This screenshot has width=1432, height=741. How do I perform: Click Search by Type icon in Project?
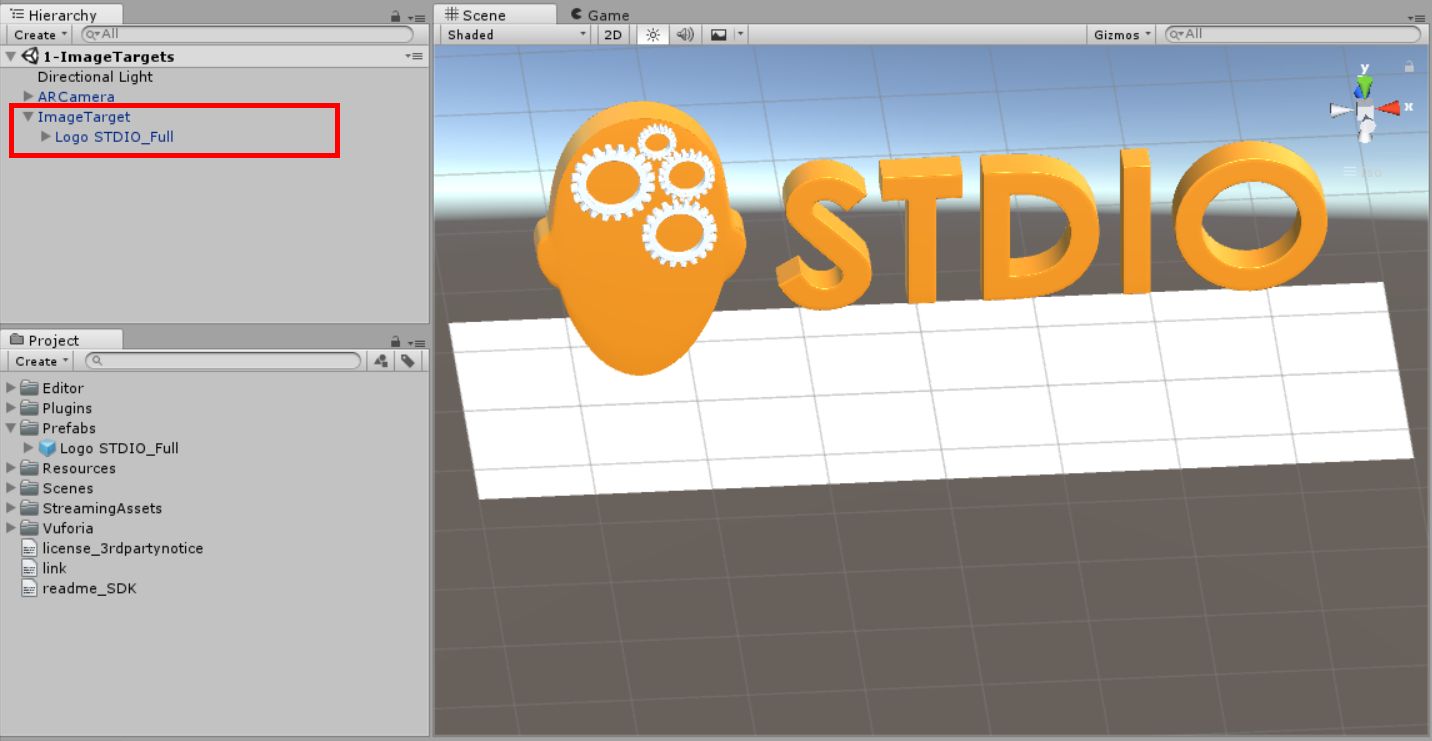point(380,360)
